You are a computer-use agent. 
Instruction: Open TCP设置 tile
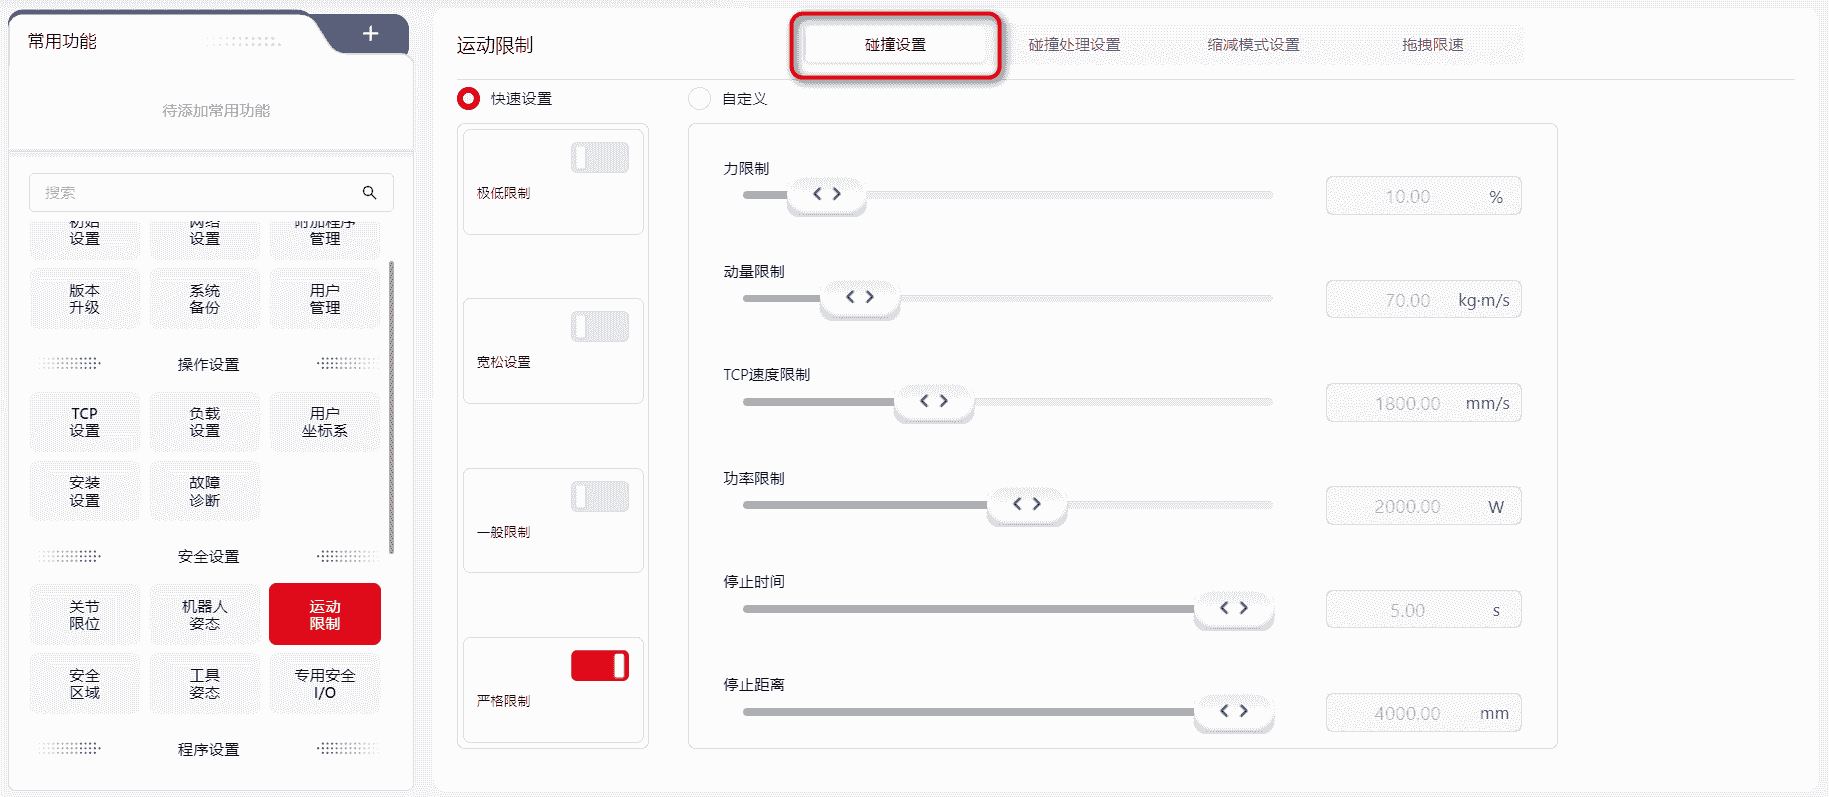point(85,422)
